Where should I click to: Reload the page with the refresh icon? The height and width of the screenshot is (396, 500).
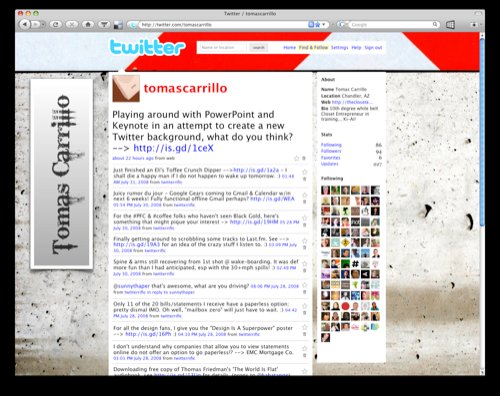56,24
